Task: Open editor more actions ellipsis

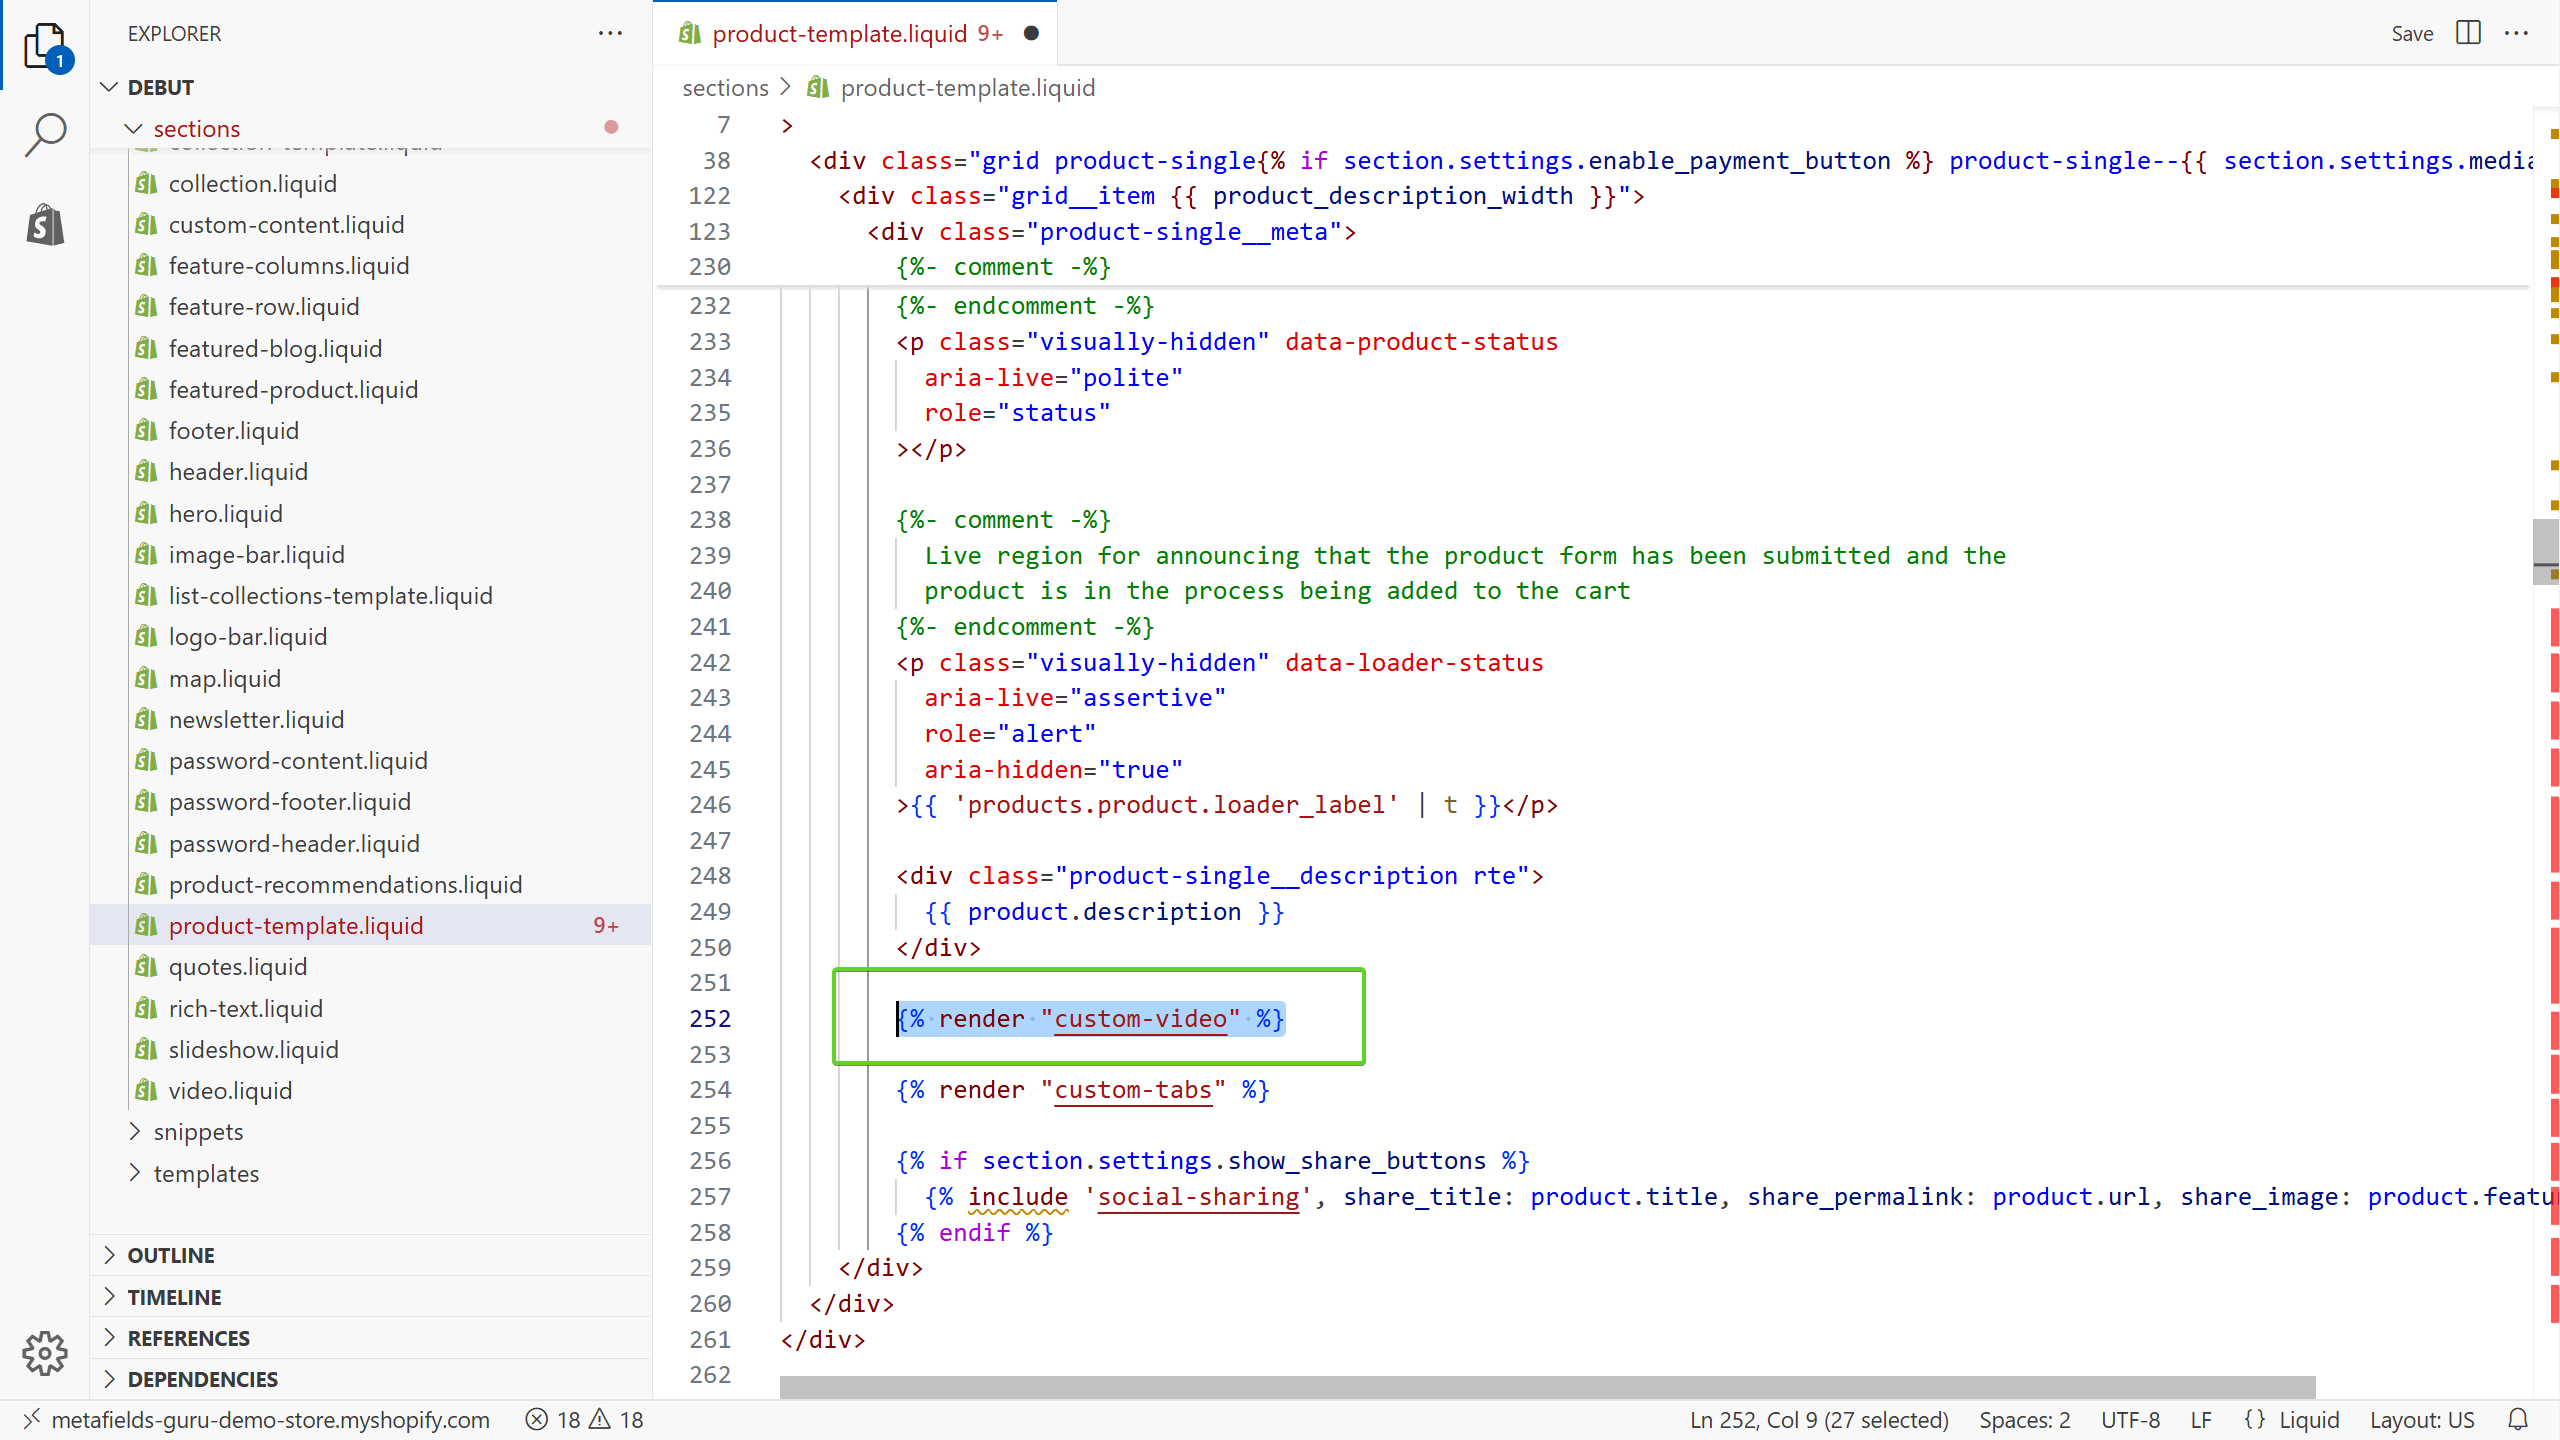Action: (x=2517, y=33)
